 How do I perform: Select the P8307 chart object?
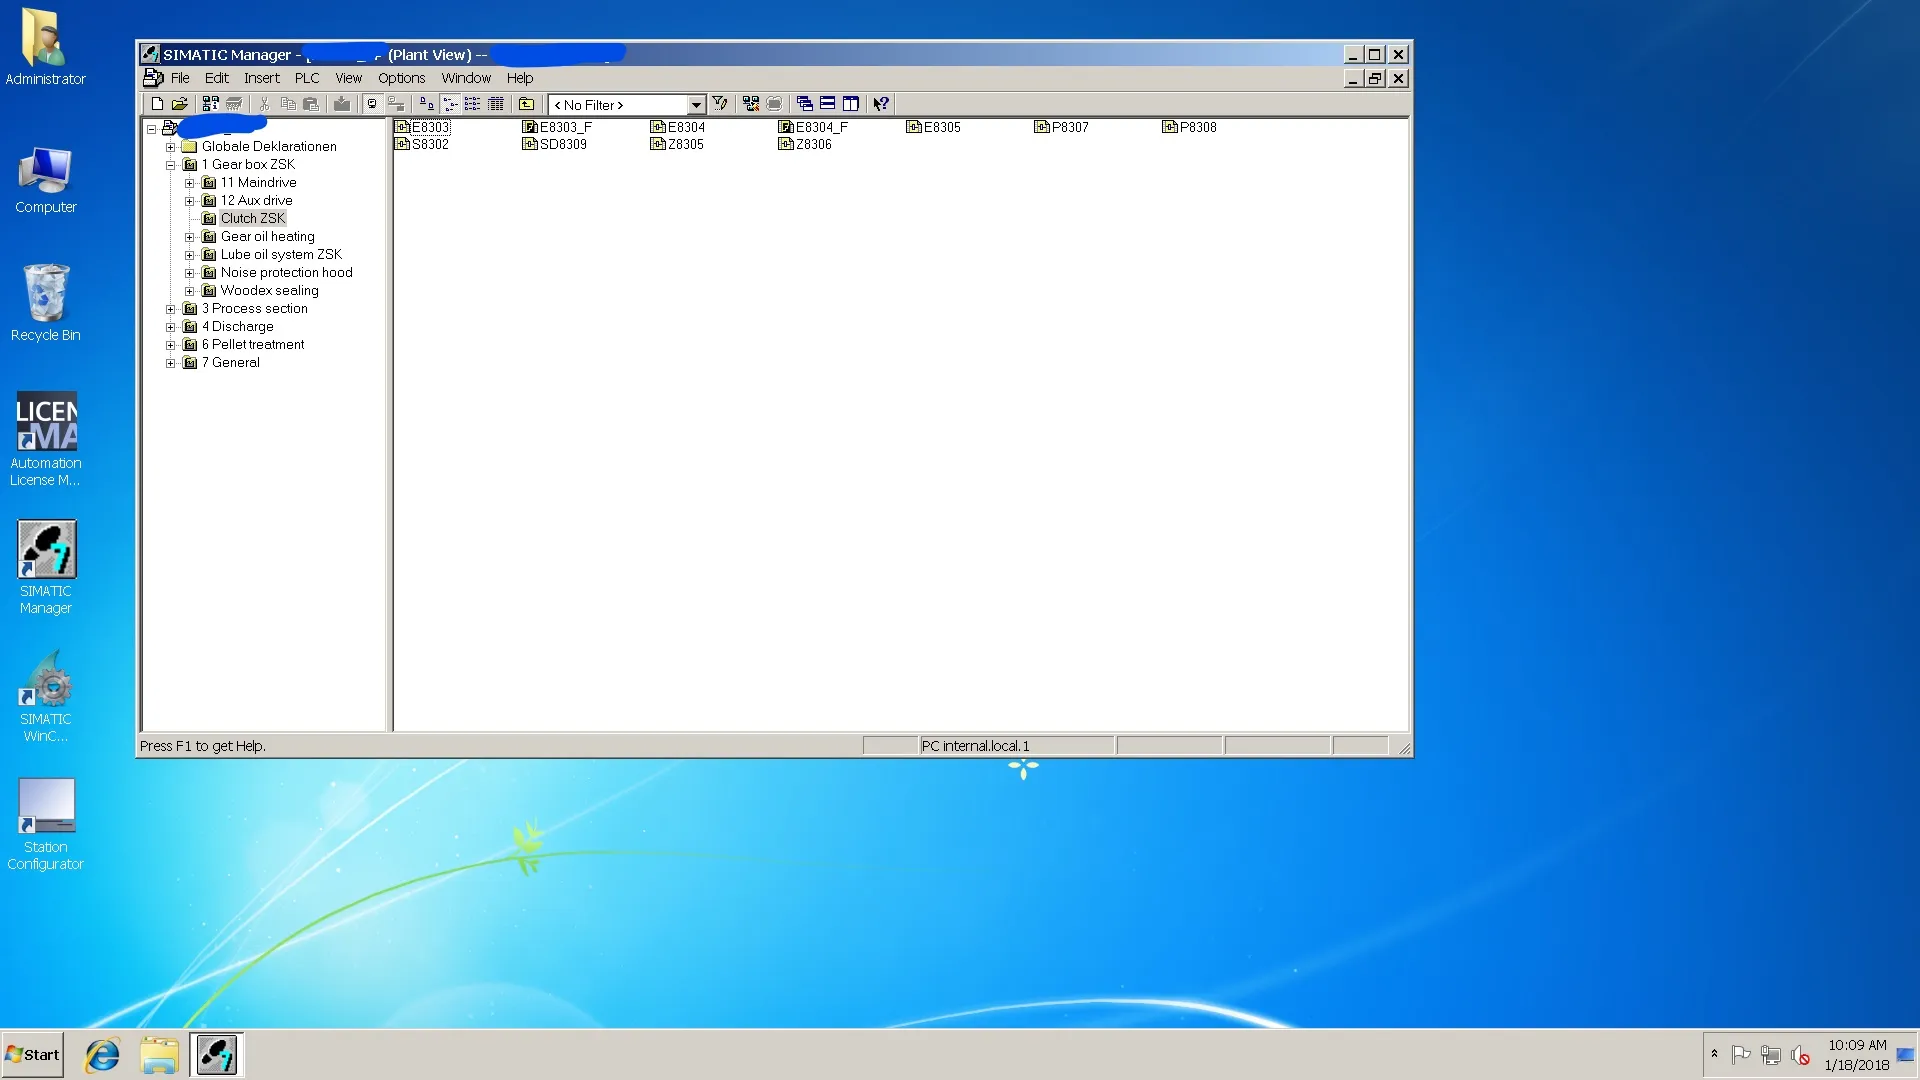1062,127
